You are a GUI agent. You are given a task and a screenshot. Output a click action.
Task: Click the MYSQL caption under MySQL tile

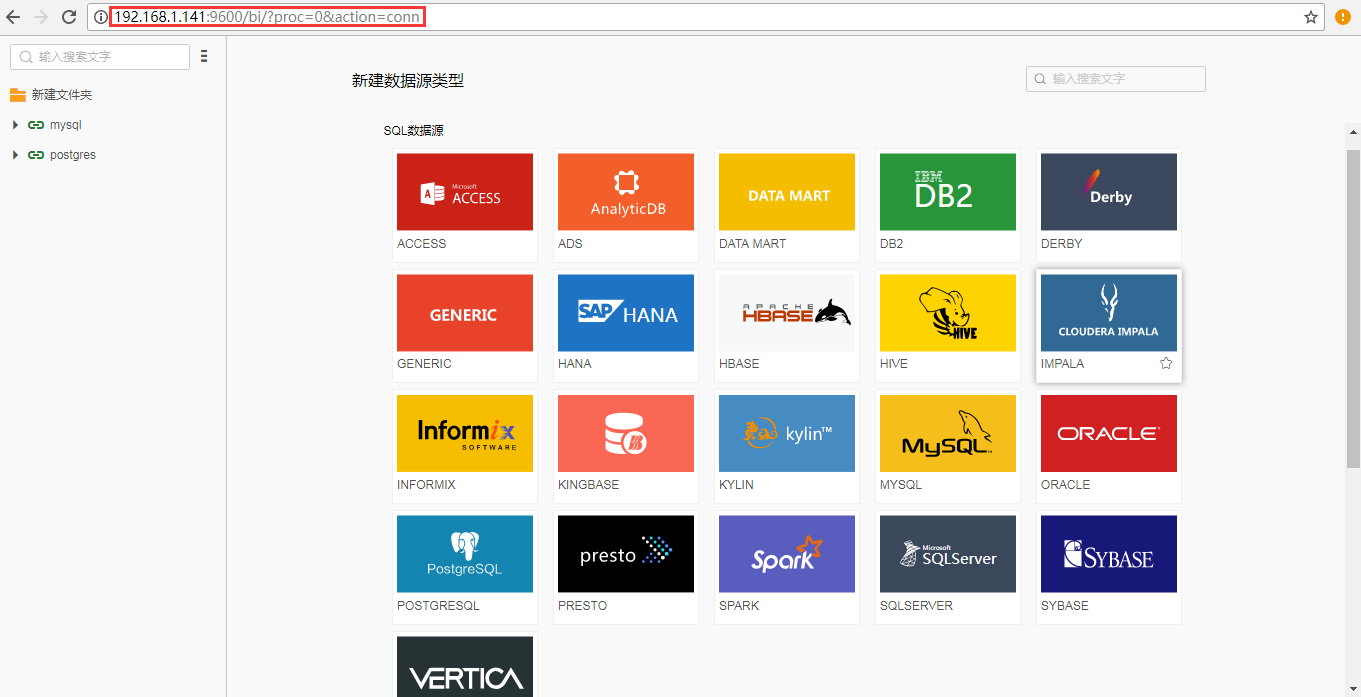[x=901, y=484]
